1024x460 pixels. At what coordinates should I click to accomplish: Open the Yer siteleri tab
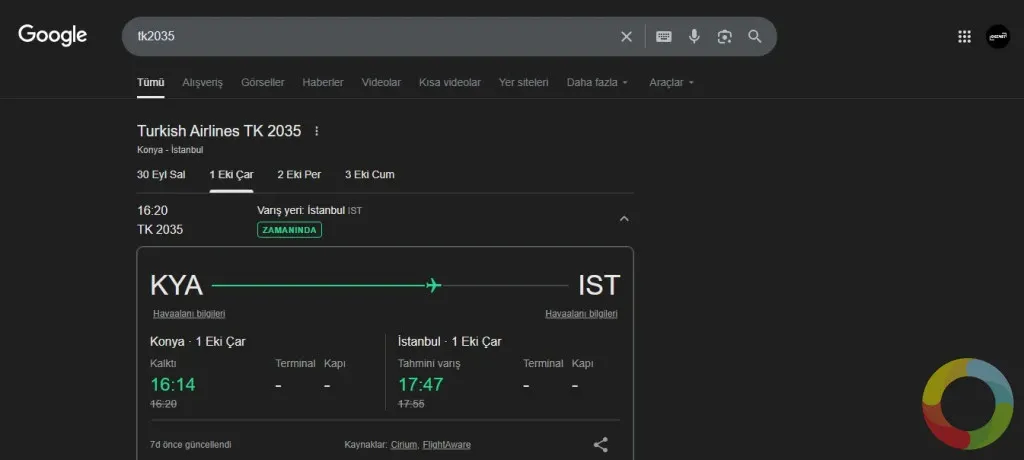(524, 82)
